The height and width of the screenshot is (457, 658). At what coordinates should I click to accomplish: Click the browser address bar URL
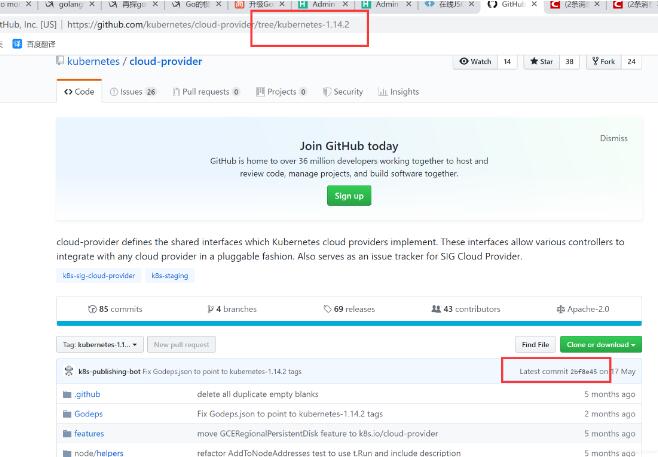(x=208, y=25)
